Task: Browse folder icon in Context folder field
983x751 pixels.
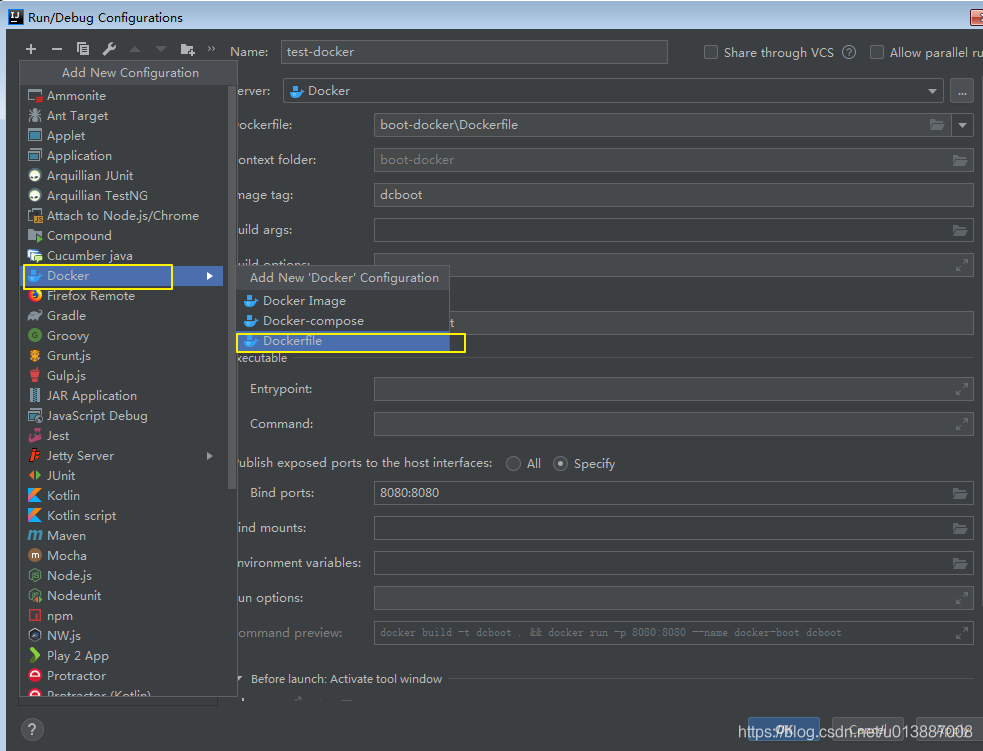Action: (x=960, y=160)
